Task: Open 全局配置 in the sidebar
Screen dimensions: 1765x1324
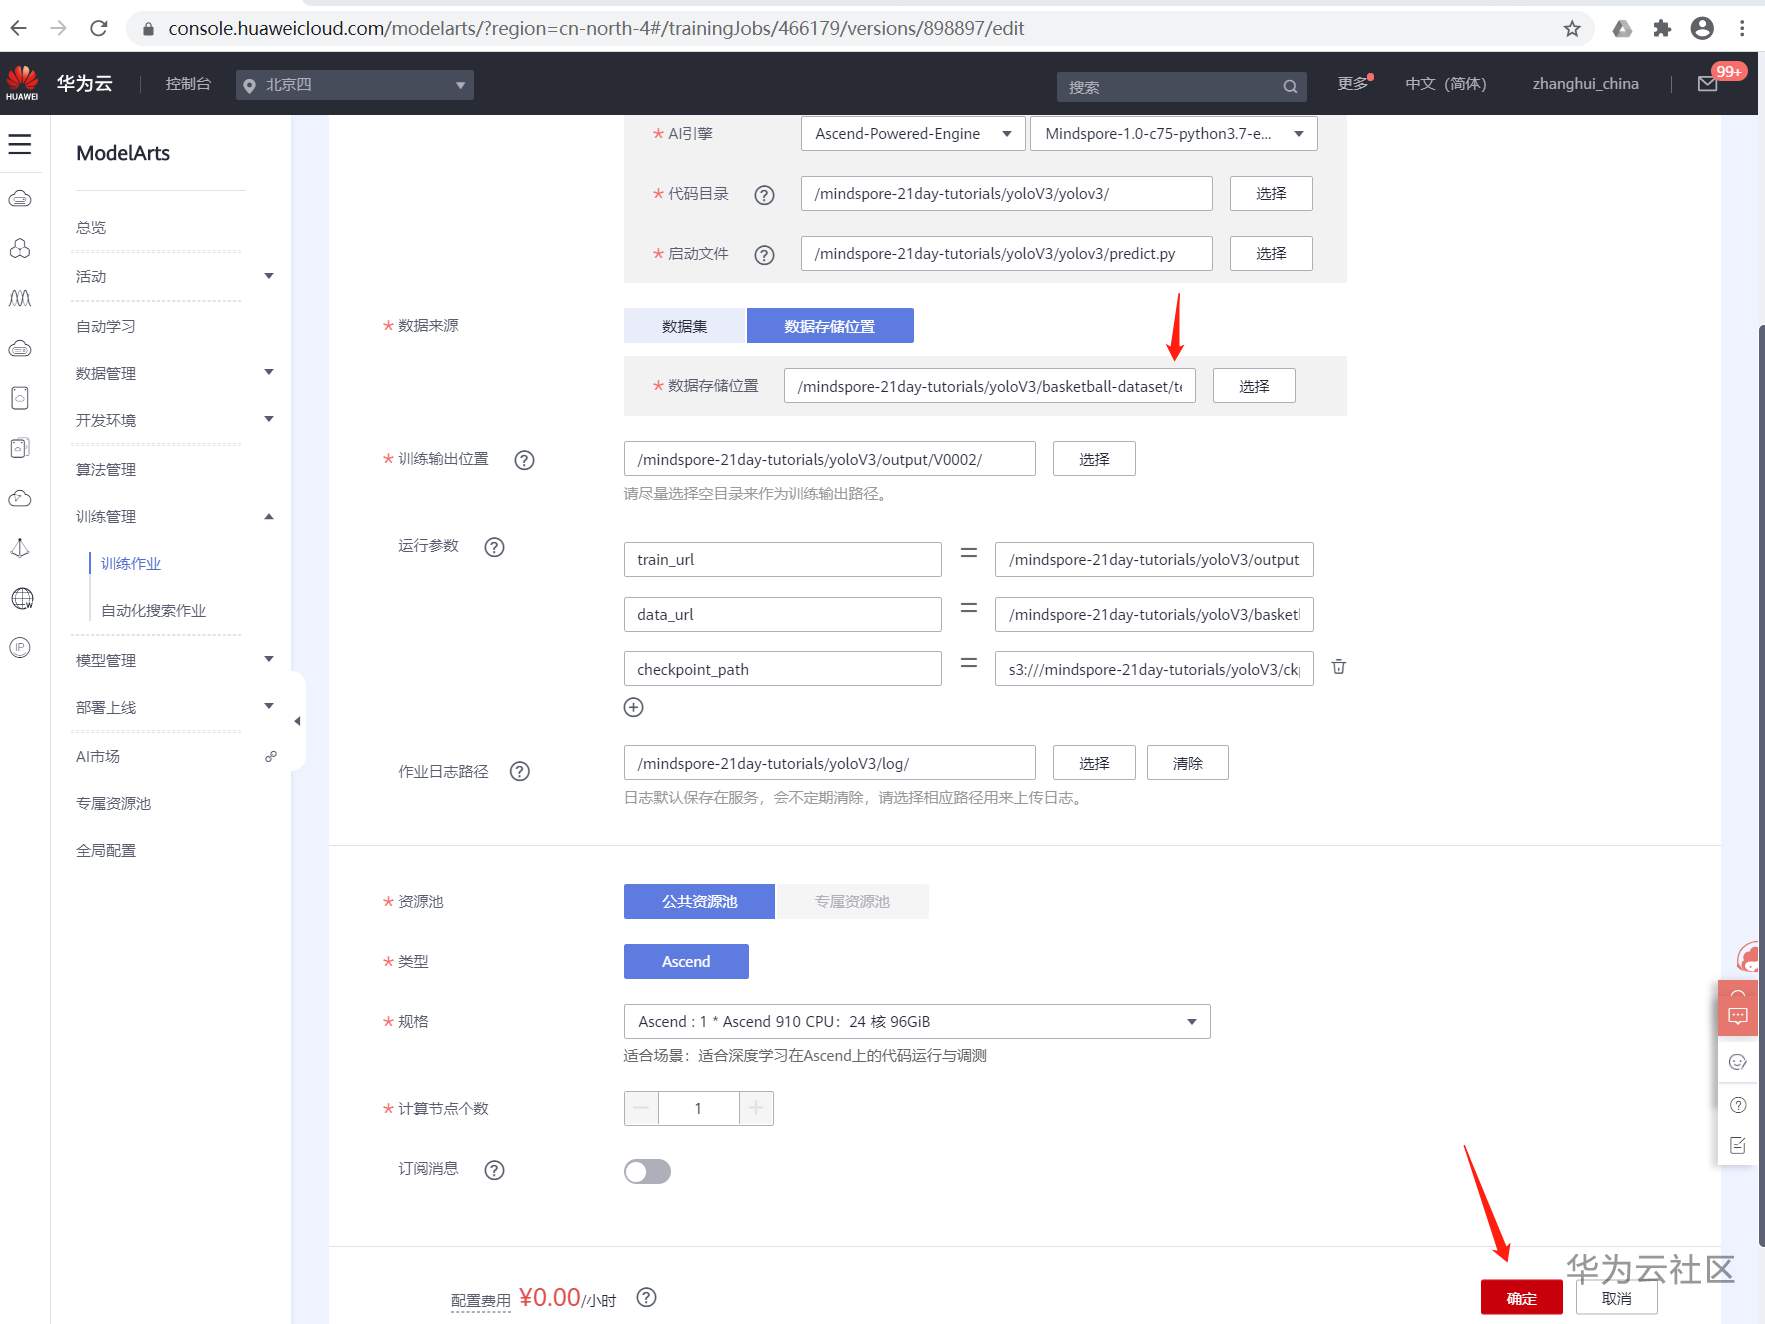Action: coord(106,851)
